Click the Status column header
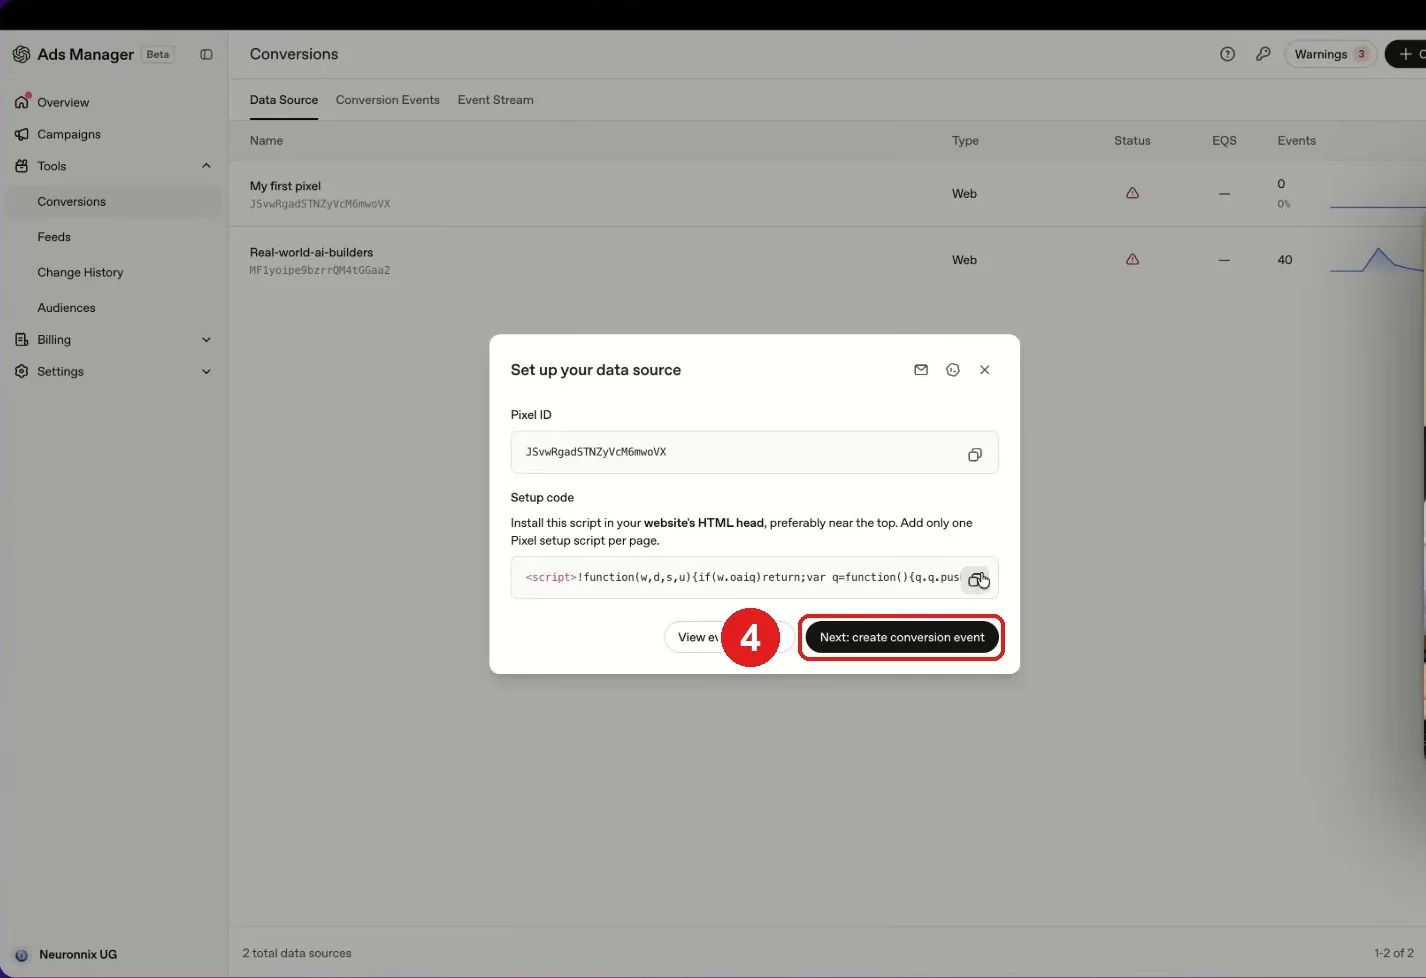Screen dimensions: 1426x978 coord(1132,141)
